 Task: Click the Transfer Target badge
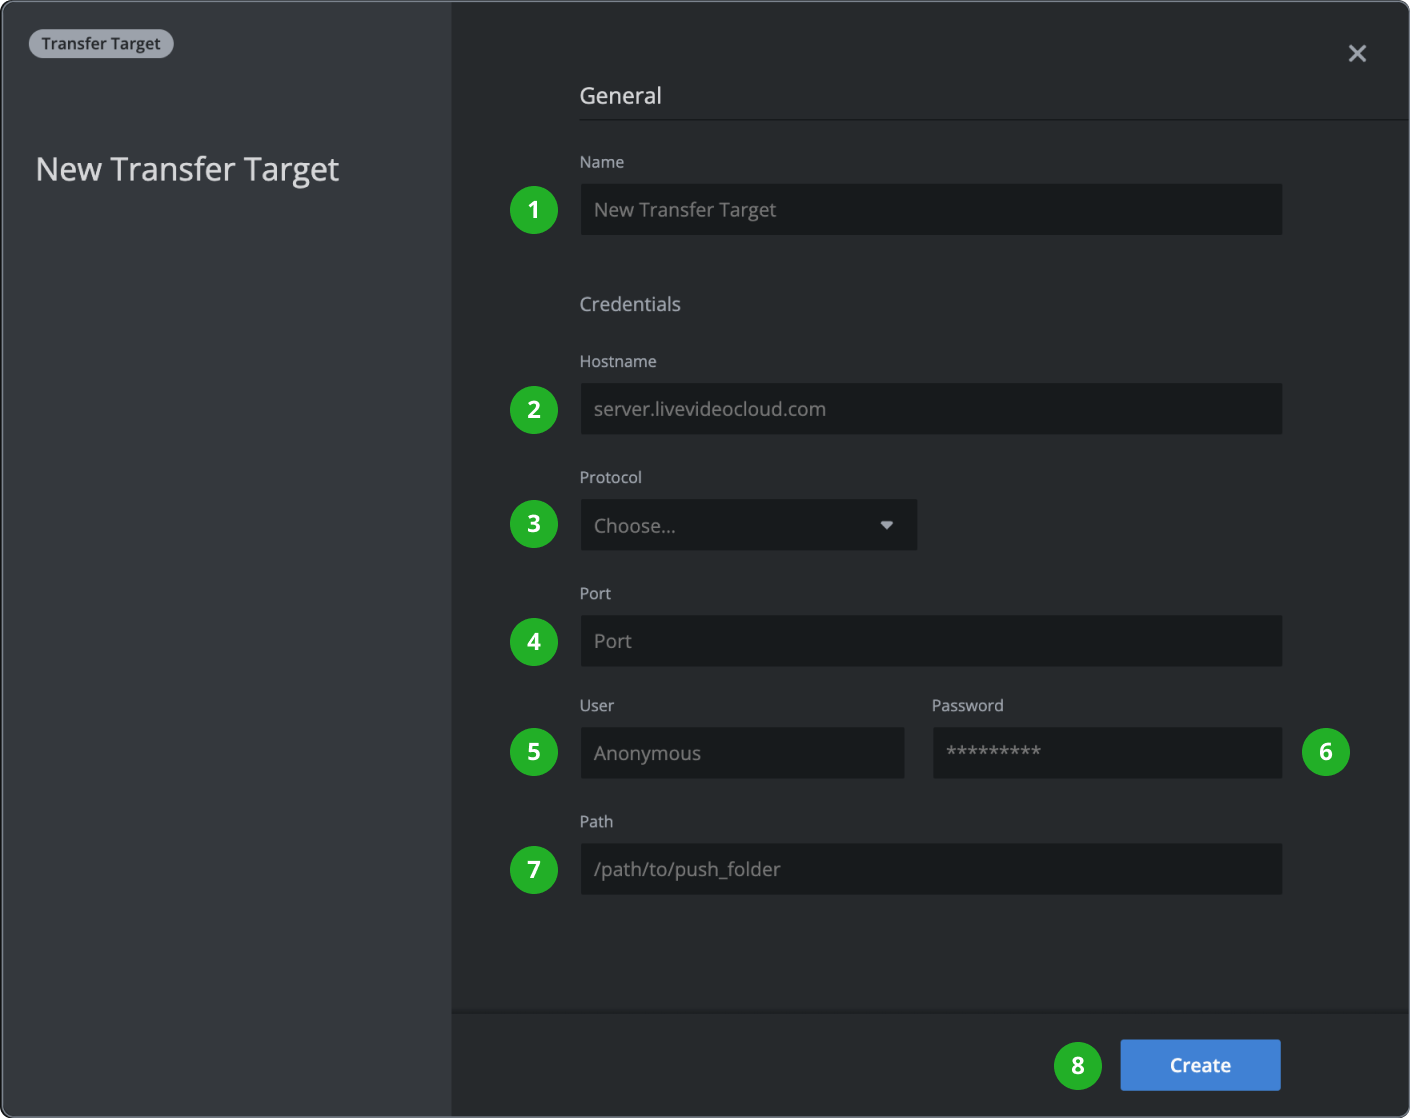pos(101,44)
